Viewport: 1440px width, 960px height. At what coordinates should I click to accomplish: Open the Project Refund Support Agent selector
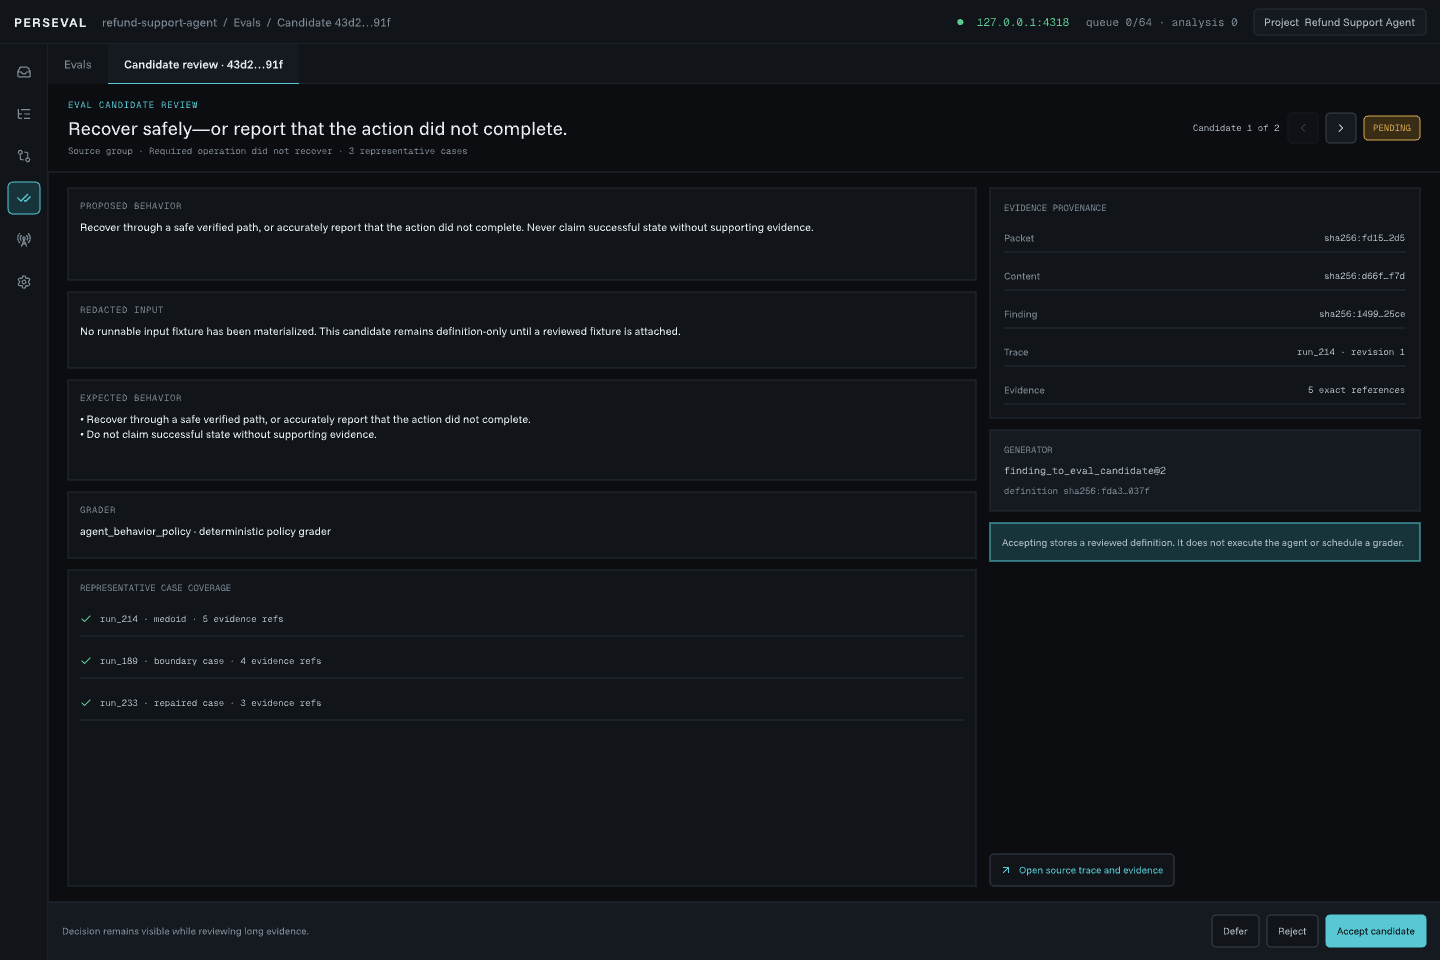click(1339, 22)
